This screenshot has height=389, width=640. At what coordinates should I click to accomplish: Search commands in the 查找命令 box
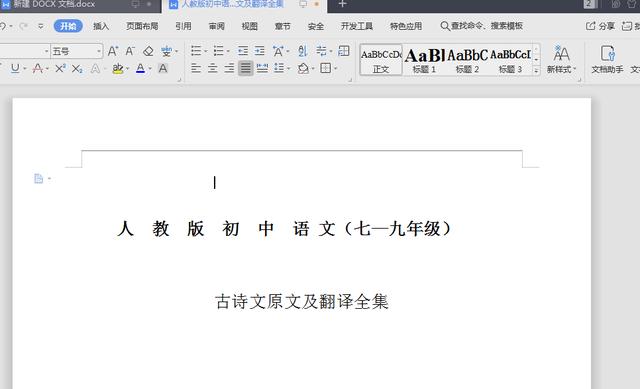tap(482, 26)
